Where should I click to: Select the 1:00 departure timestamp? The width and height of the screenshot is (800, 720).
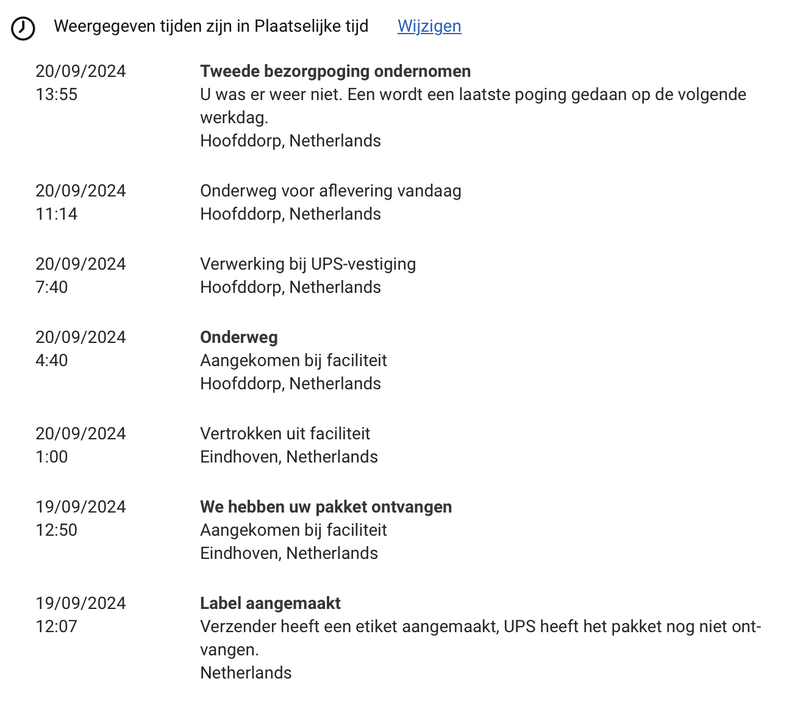52,457
